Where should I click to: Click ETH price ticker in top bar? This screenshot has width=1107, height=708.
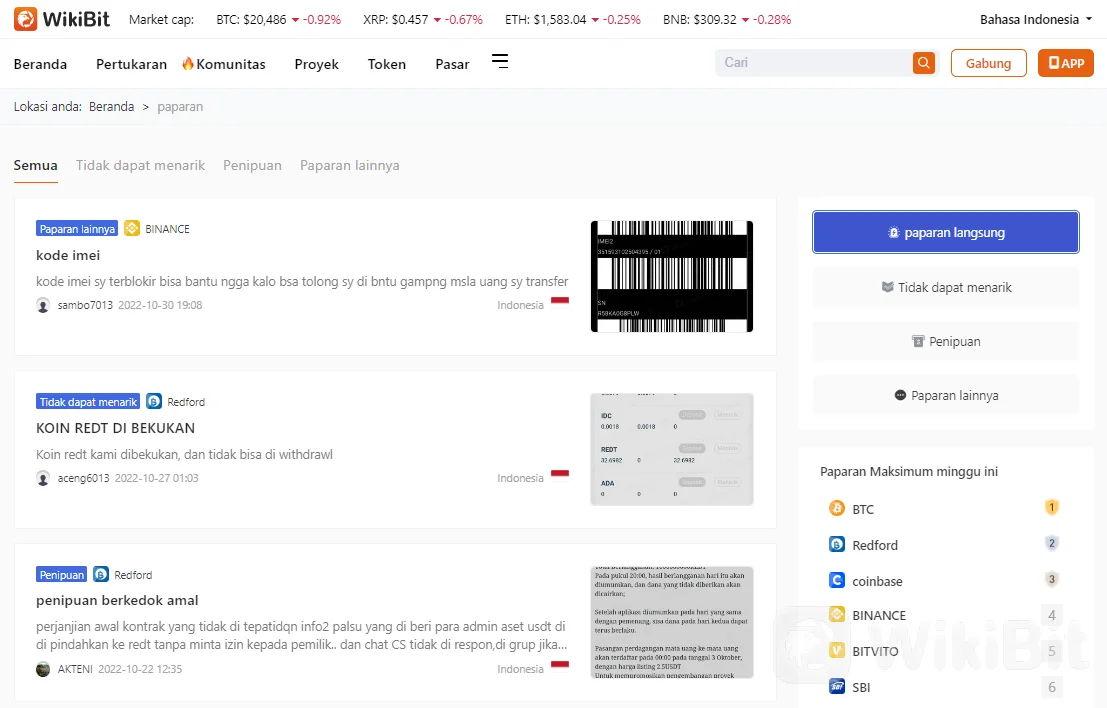coord(573,20)
